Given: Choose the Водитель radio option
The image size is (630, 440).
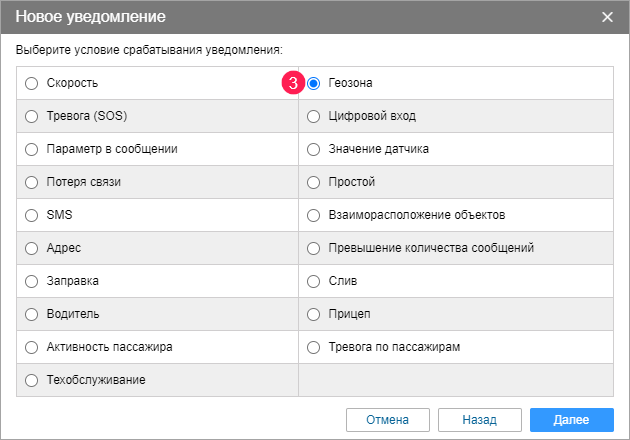Looking at the screenshot, I should [32, 314].
